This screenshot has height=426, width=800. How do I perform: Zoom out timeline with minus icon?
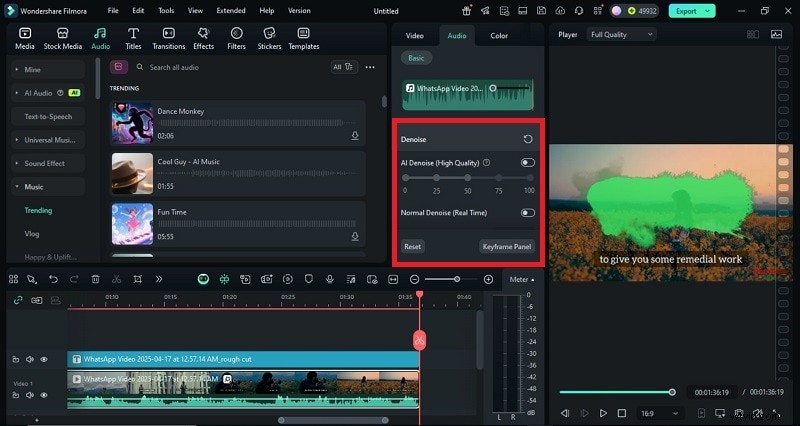(x=415, y=279)
